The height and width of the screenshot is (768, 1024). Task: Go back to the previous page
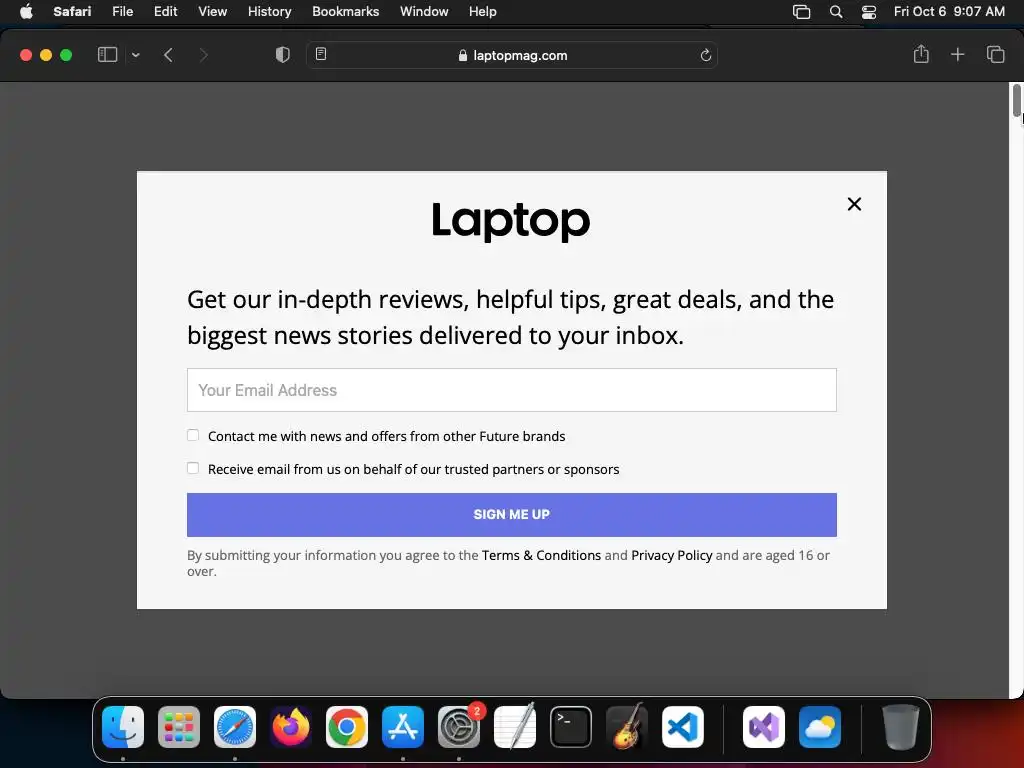168,55
